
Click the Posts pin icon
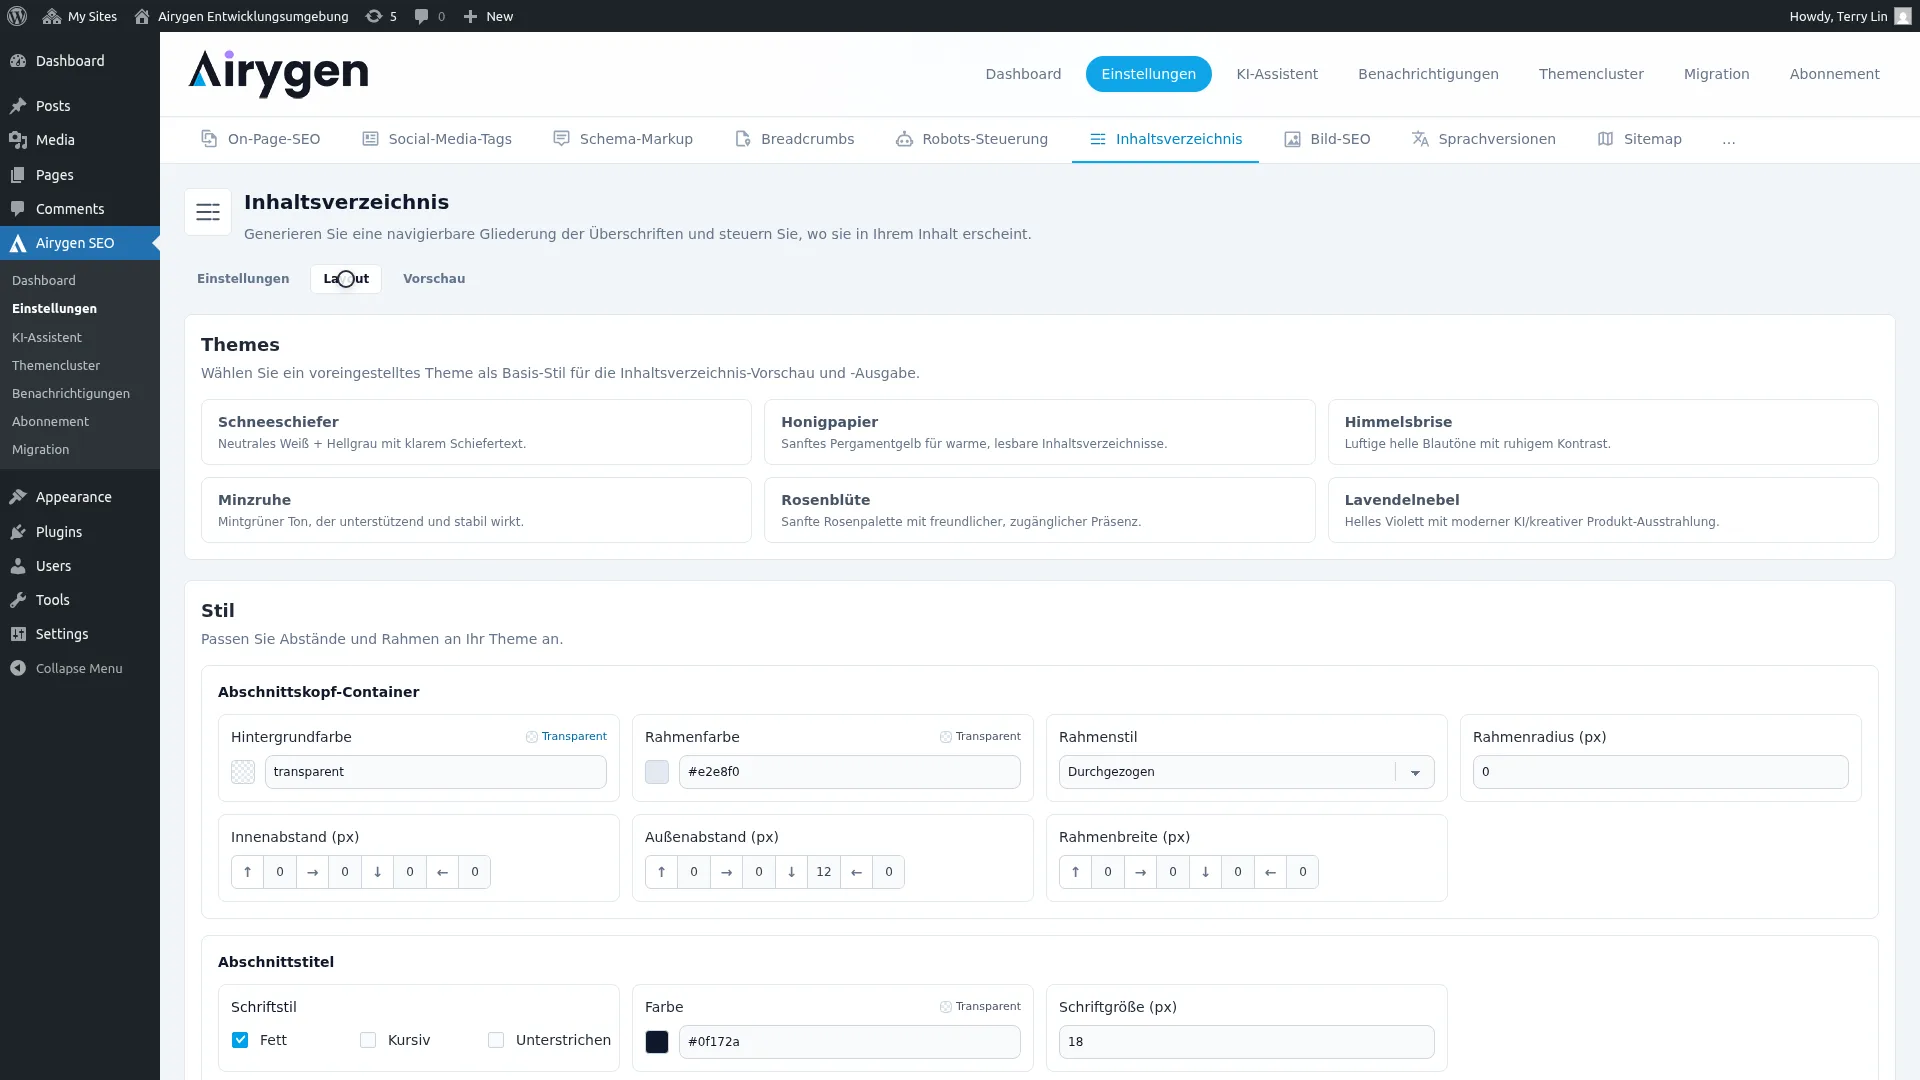coord(18,106)
